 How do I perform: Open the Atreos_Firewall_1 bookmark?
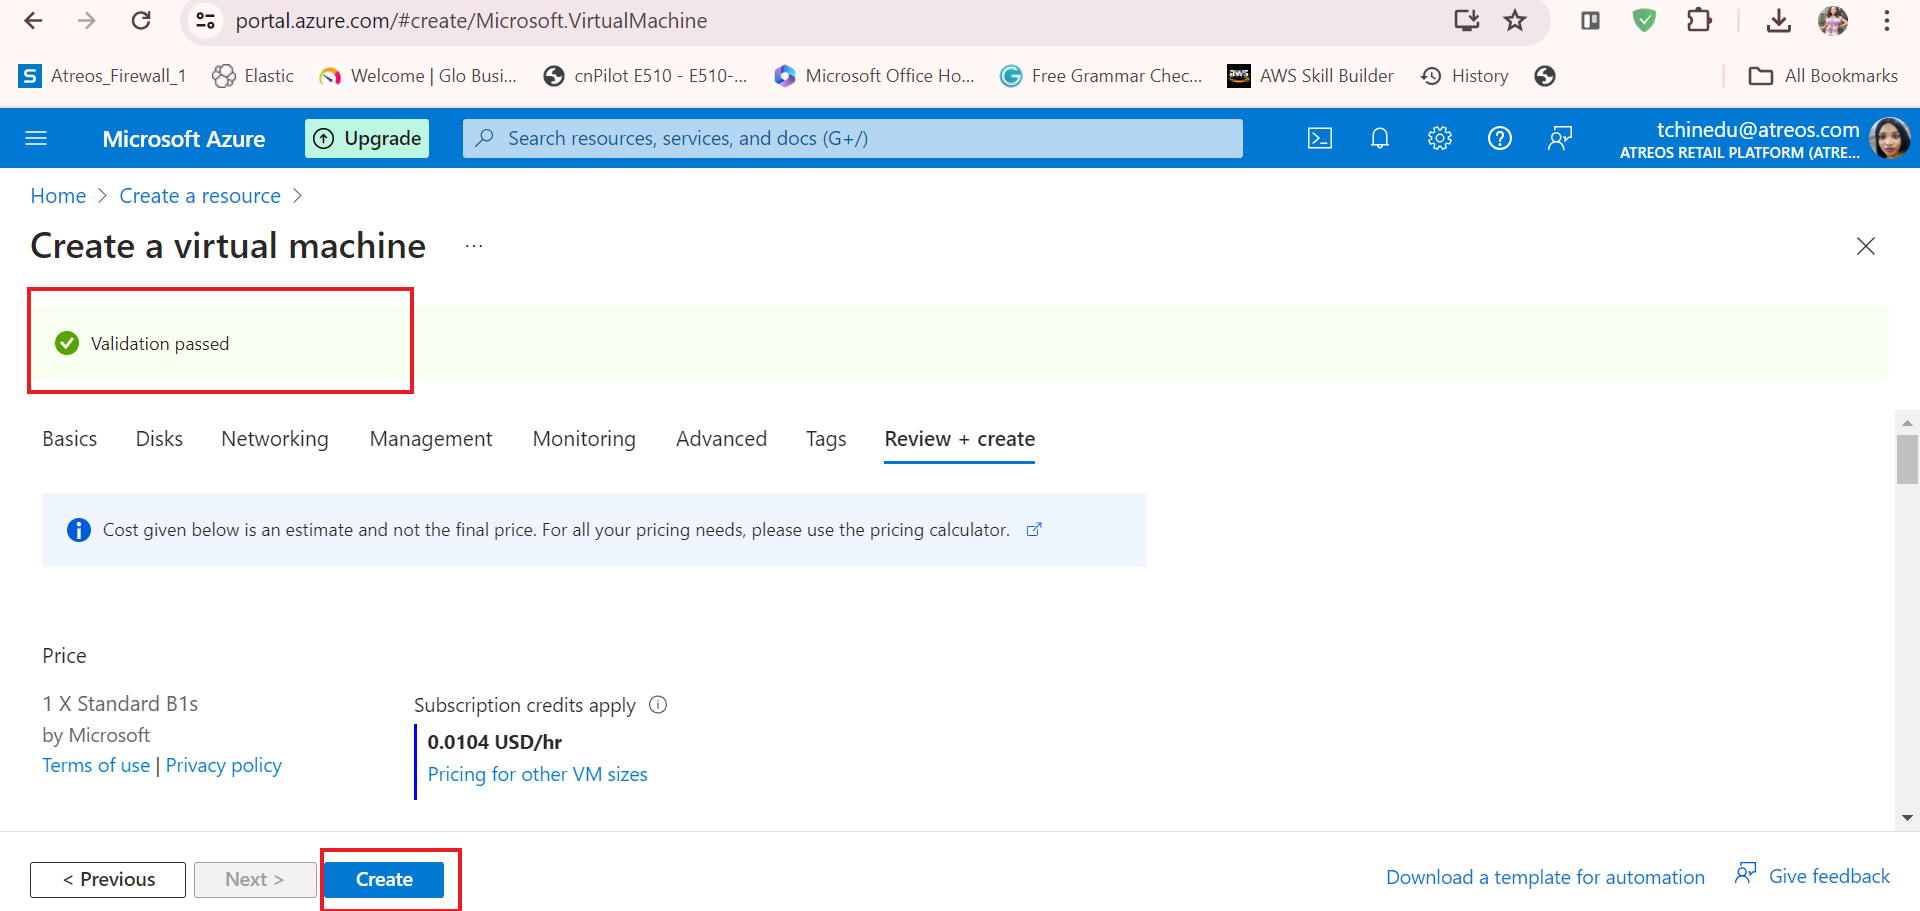click(103, 76)
